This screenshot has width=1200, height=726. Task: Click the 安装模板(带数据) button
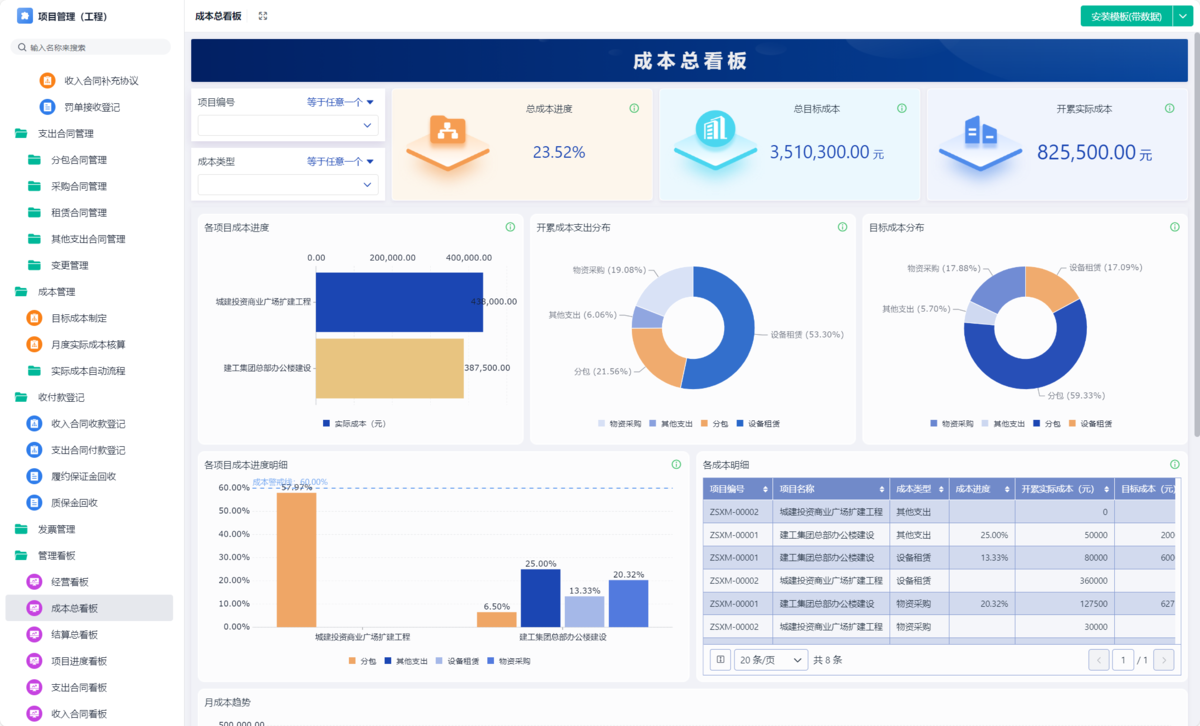coord(1126,16)
